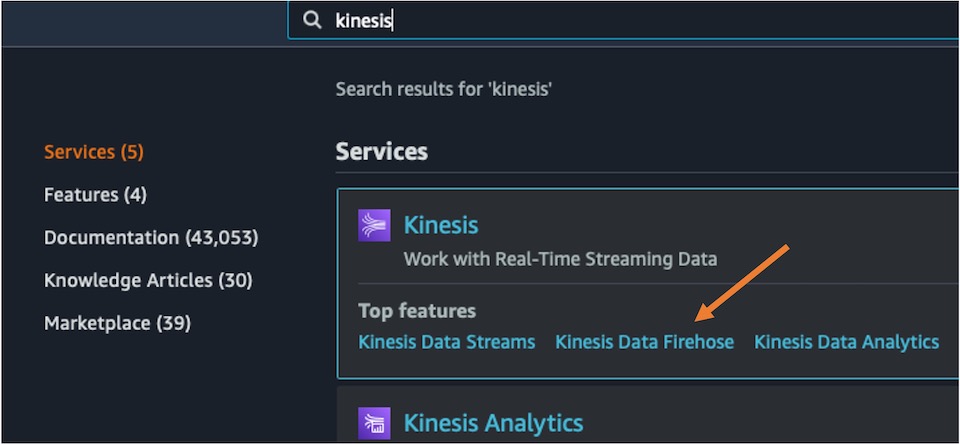
Task: Click the Kinesis Analytics service icon
Action: 374,424
